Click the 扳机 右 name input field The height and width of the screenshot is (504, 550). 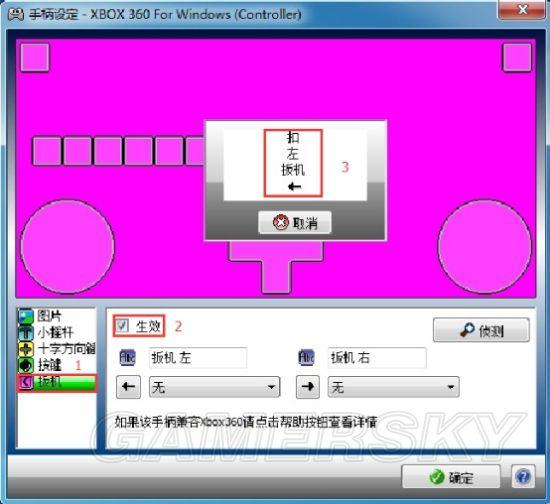[377, 358]
